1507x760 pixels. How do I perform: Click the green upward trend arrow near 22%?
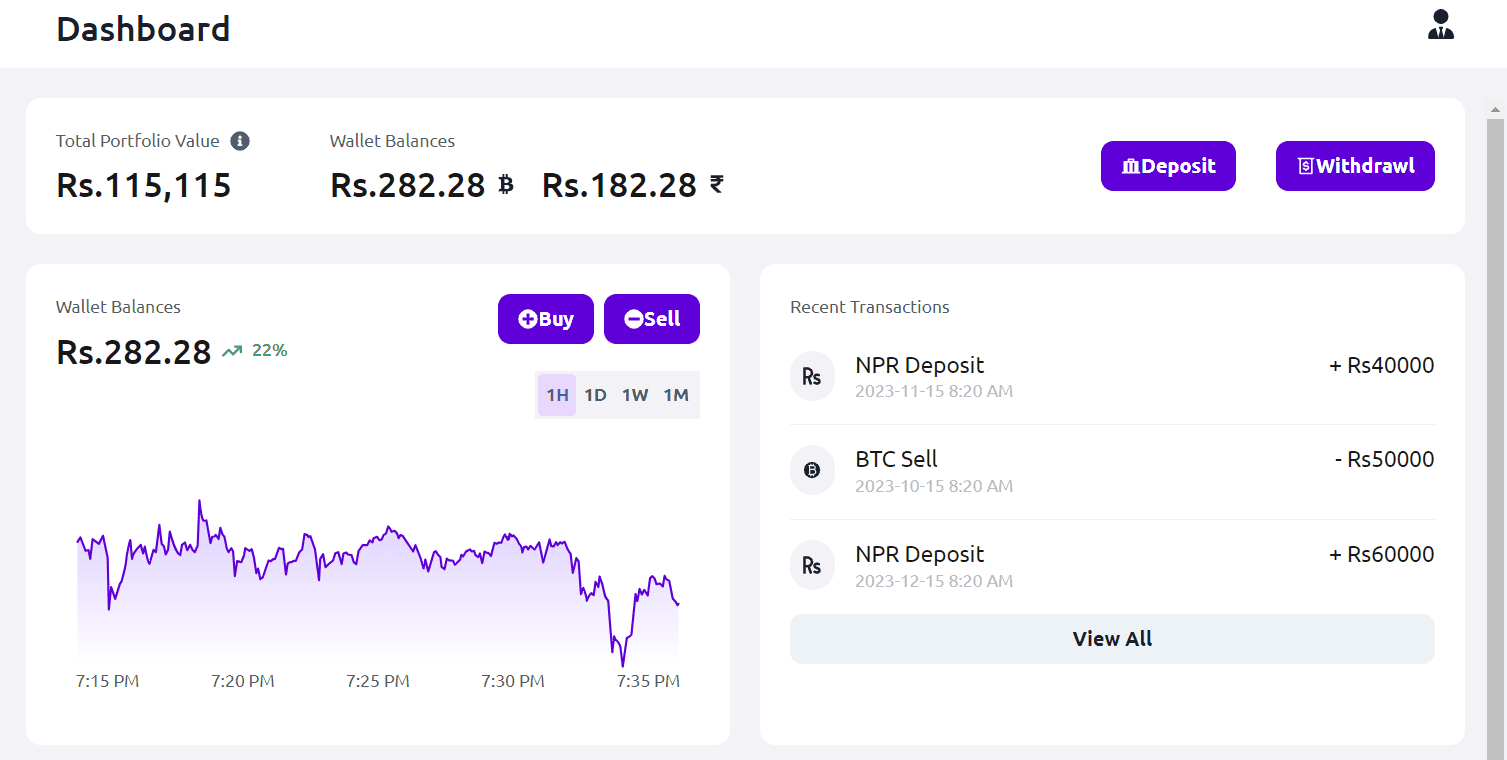pos(233,350)
